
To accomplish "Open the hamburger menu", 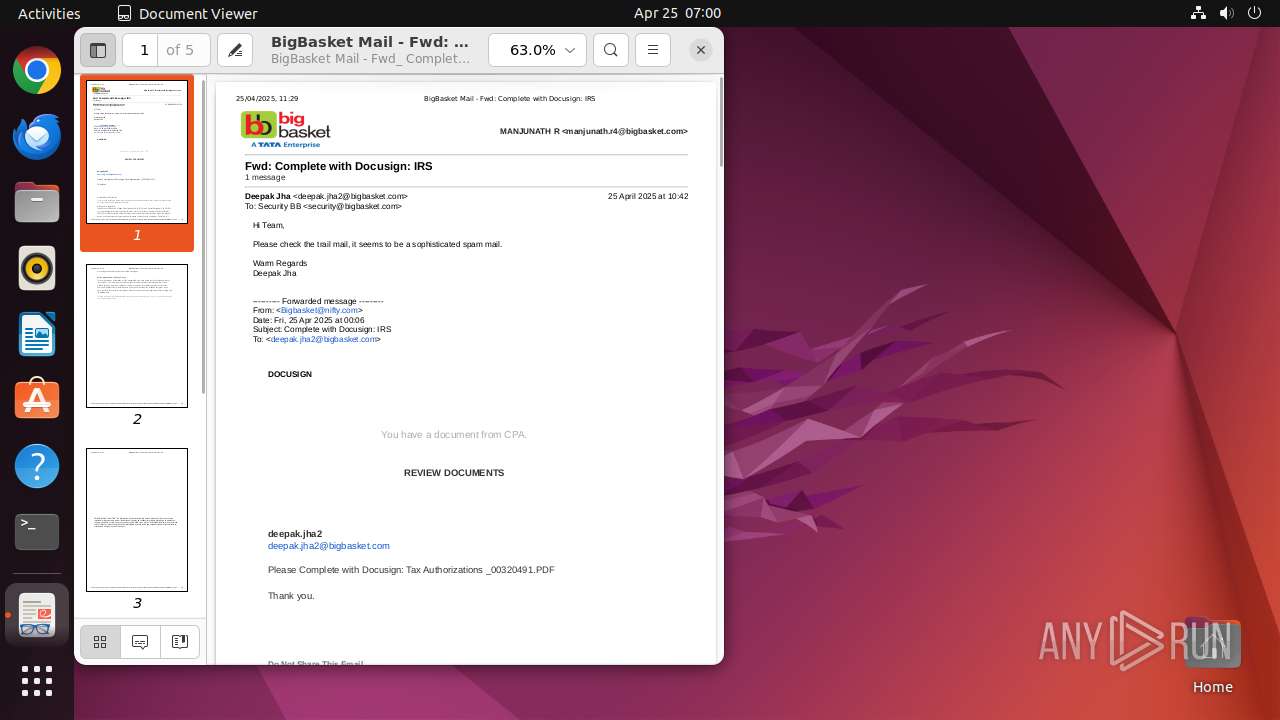I will [x=653, y=50].
